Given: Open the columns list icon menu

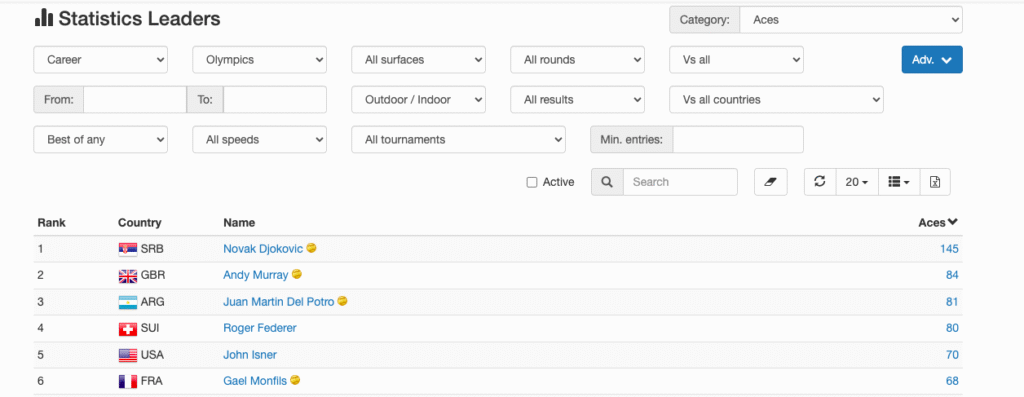Looking at the screenshot, I should tap(899, 182).
